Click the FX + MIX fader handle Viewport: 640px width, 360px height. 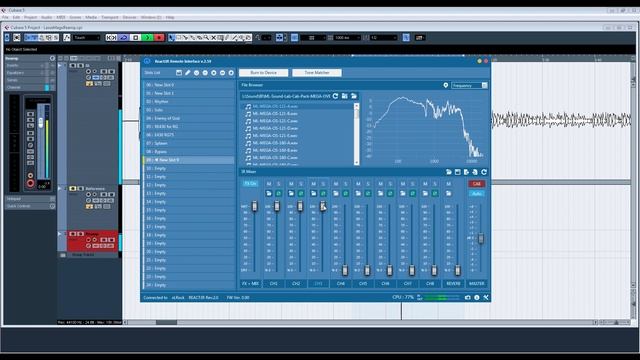click(255, 206)
